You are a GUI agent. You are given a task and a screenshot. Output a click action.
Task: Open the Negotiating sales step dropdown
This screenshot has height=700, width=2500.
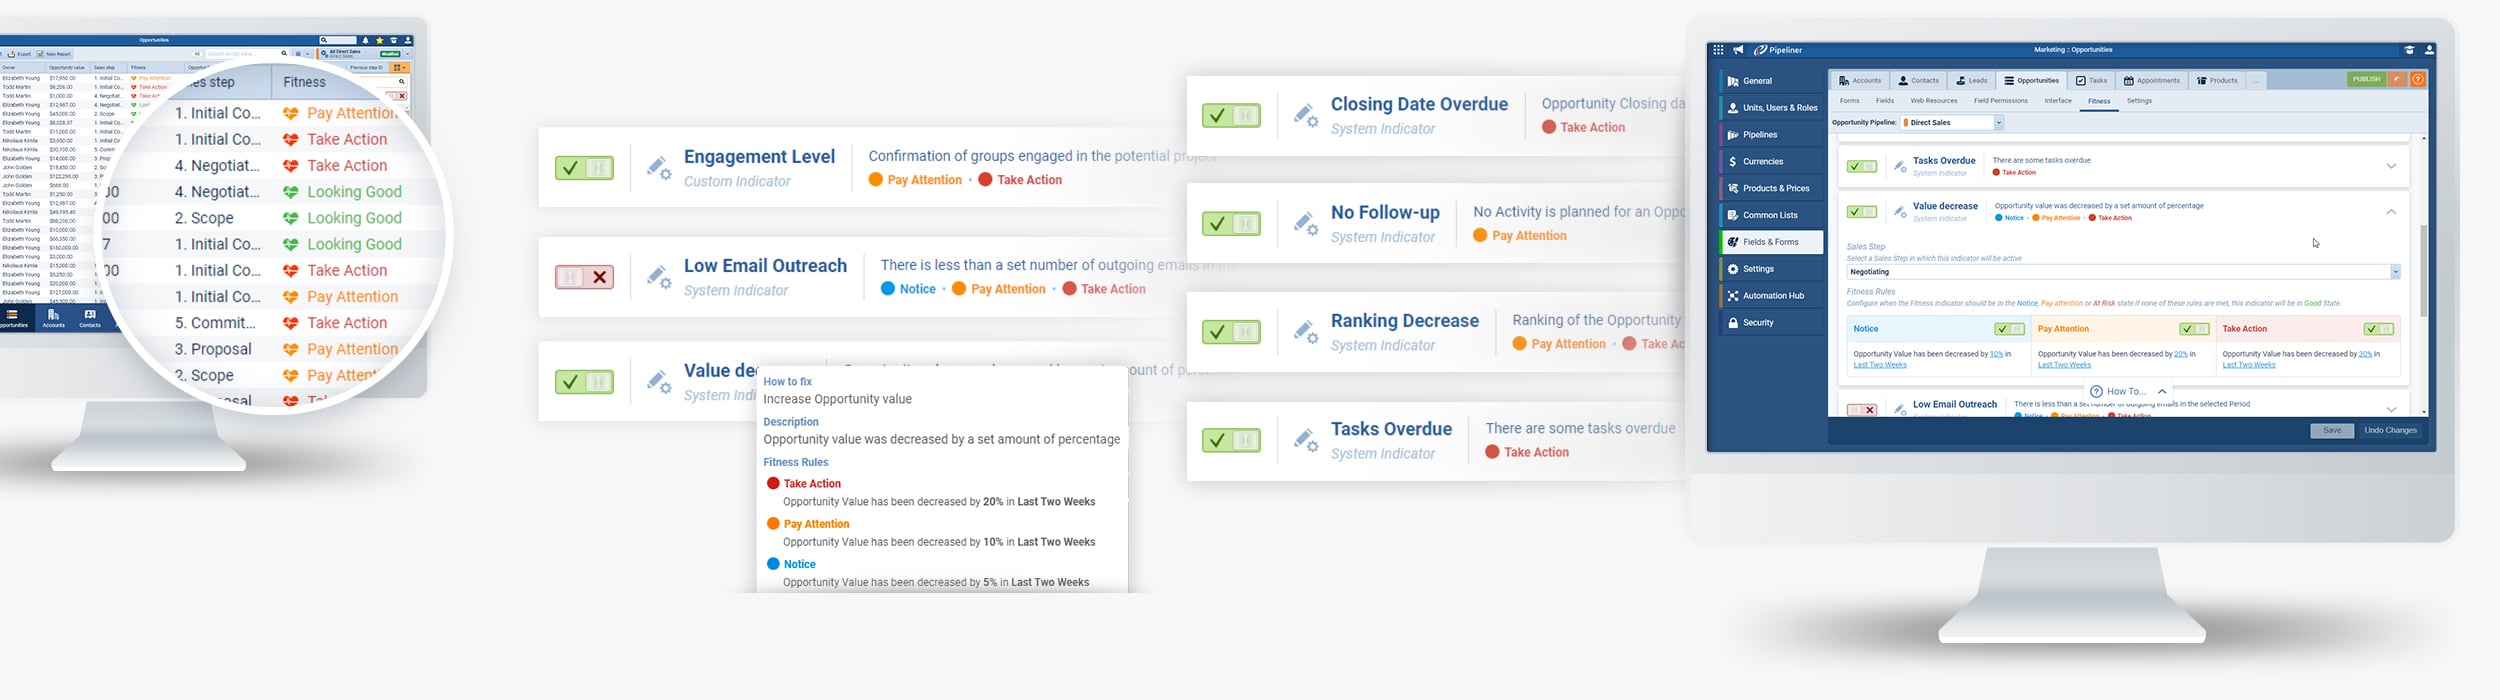(x=2122, y=272)
